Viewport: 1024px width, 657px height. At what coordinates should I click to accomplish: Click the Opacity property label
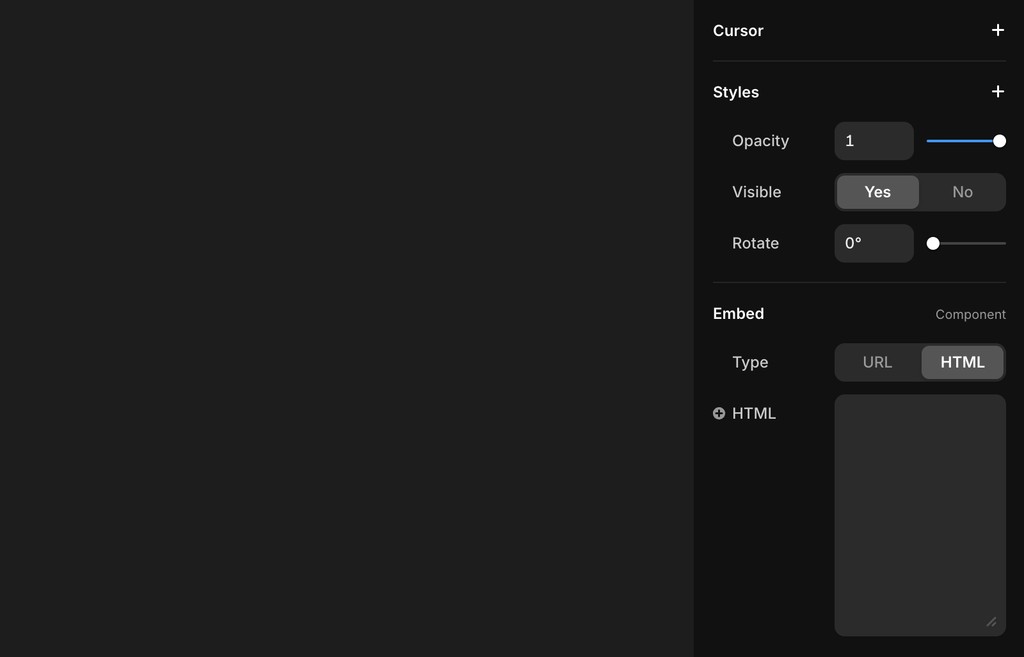click(760, 141)
